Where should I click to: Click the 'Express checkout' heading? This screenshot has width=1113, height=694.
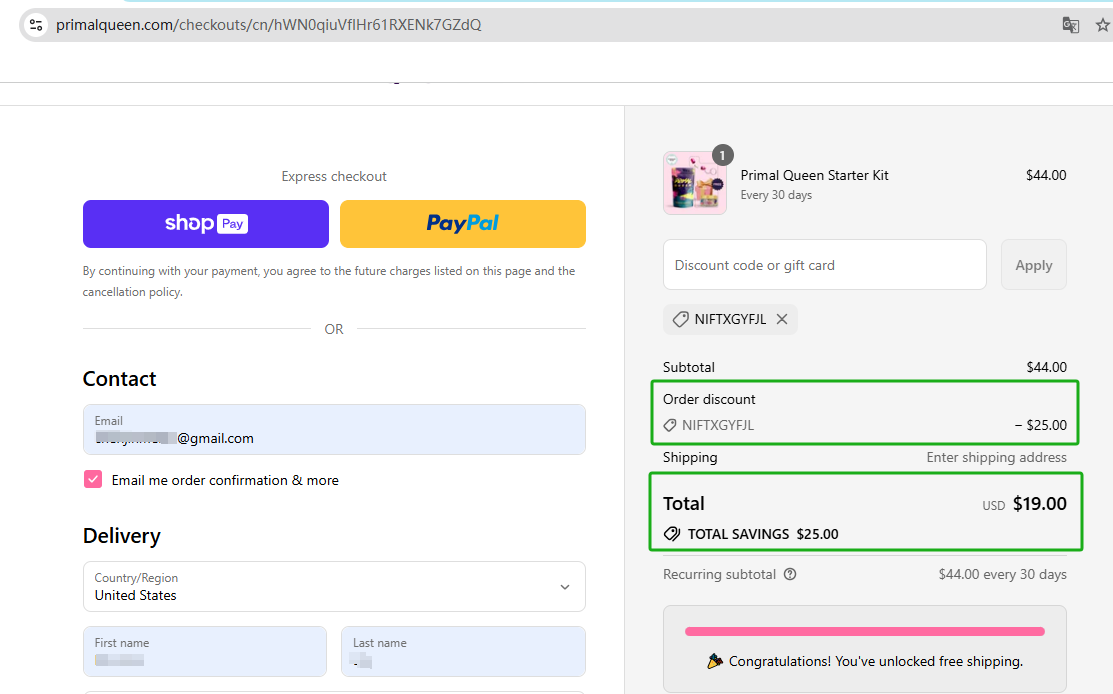point(334,177)
